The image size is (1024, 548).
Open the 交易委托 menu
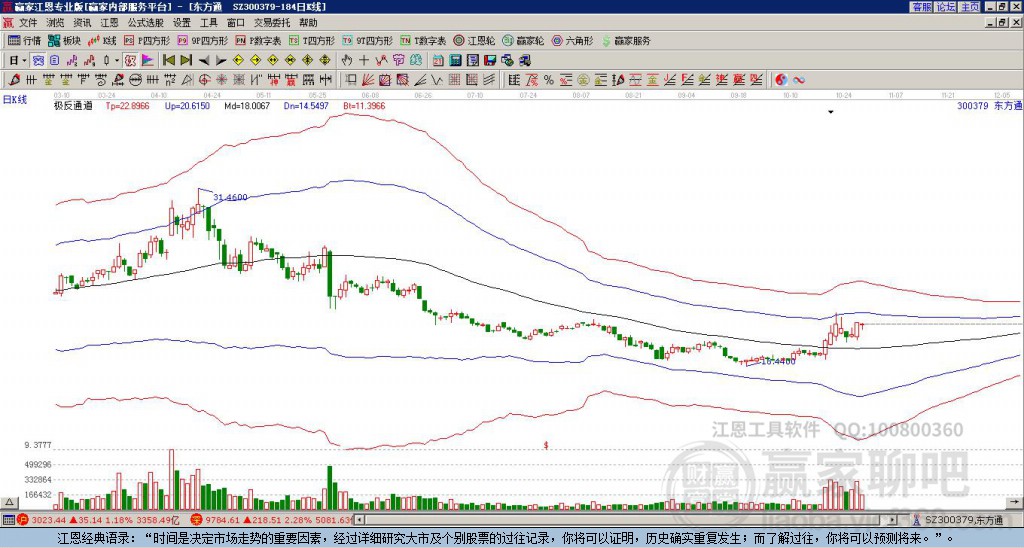pyautogui.click(x=272, y=23)
